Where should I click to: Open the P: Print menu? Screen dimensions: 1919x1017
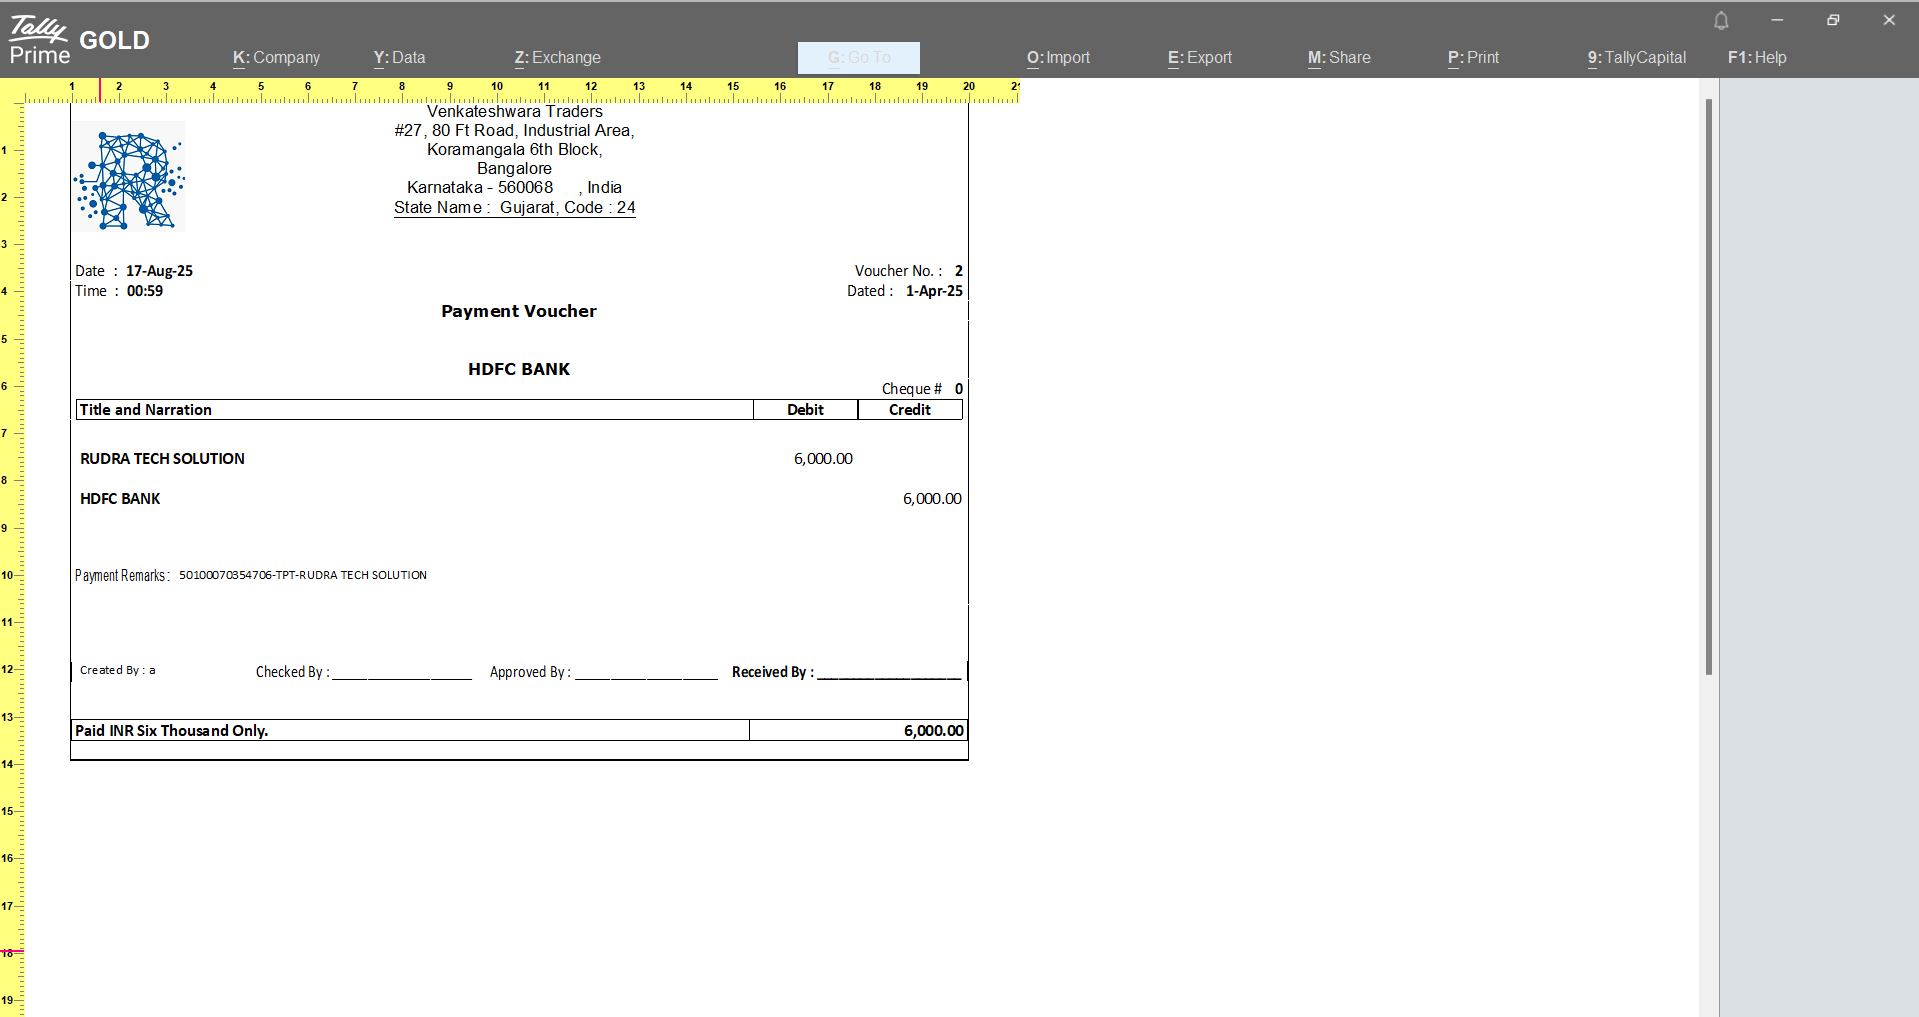pos(1473,58)
